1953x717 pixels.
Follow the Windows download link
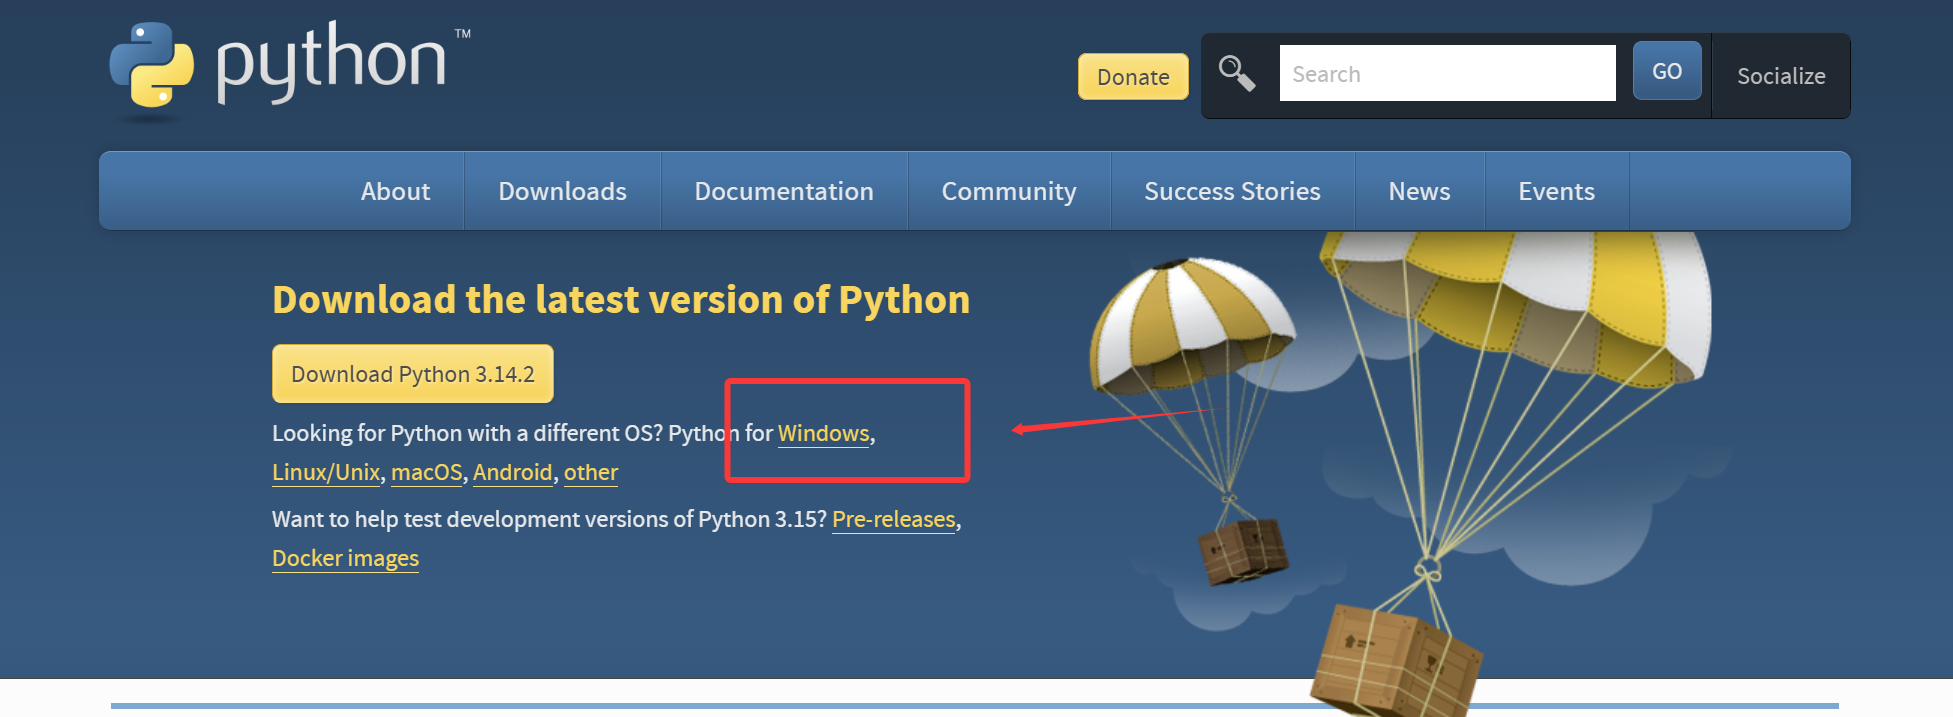tap(824, 433)
